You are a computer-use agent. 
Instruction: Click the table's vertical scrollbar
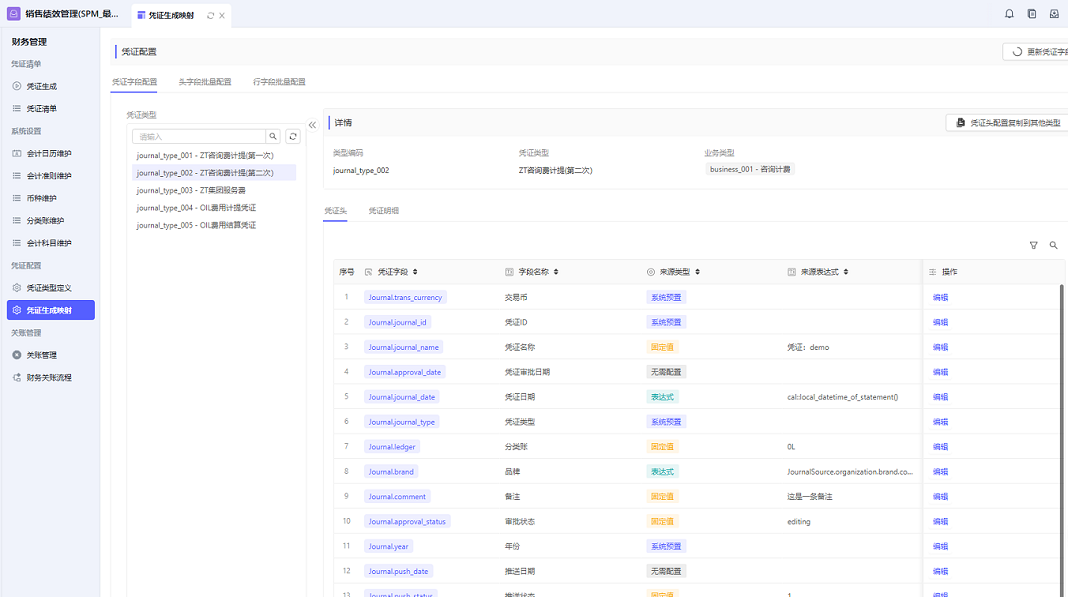coord(1061,400)
